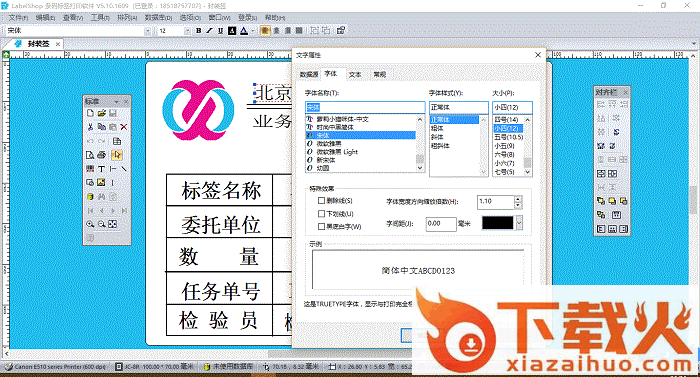This screenshot has width=700, height=377.
Task: Click the green ruler corner origin icon
Action: (x=6, y=54)
